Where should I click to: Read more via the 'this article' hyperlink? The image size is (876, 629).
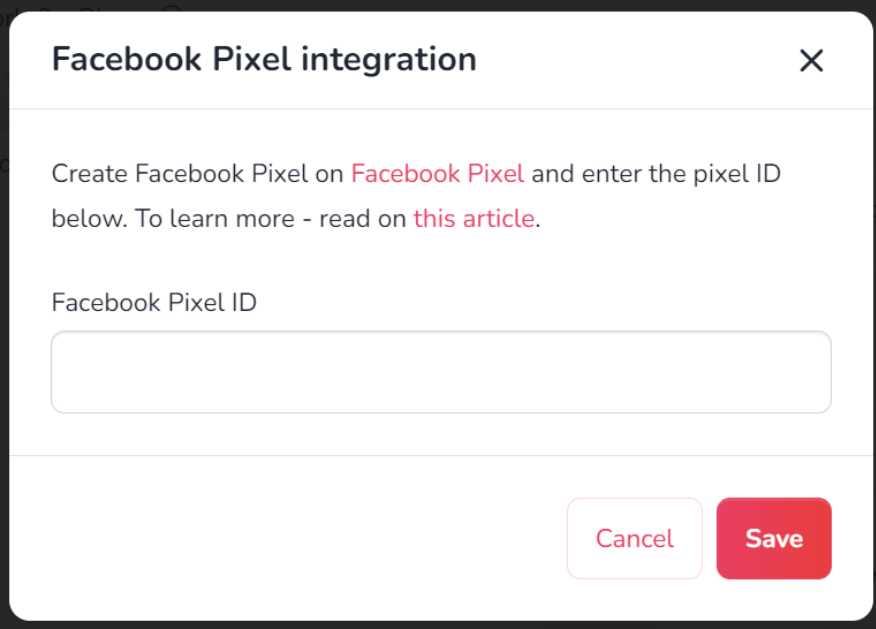pos(474,218)
